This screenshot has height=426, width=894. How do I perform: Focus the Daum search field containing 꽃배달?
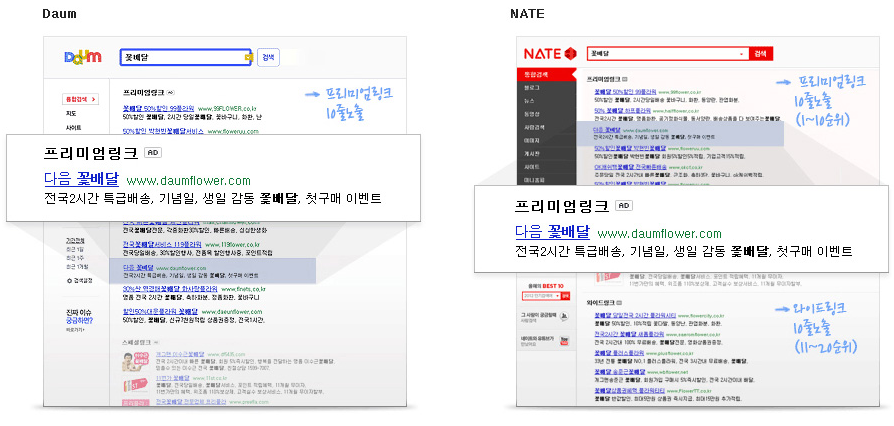[185, 57]
